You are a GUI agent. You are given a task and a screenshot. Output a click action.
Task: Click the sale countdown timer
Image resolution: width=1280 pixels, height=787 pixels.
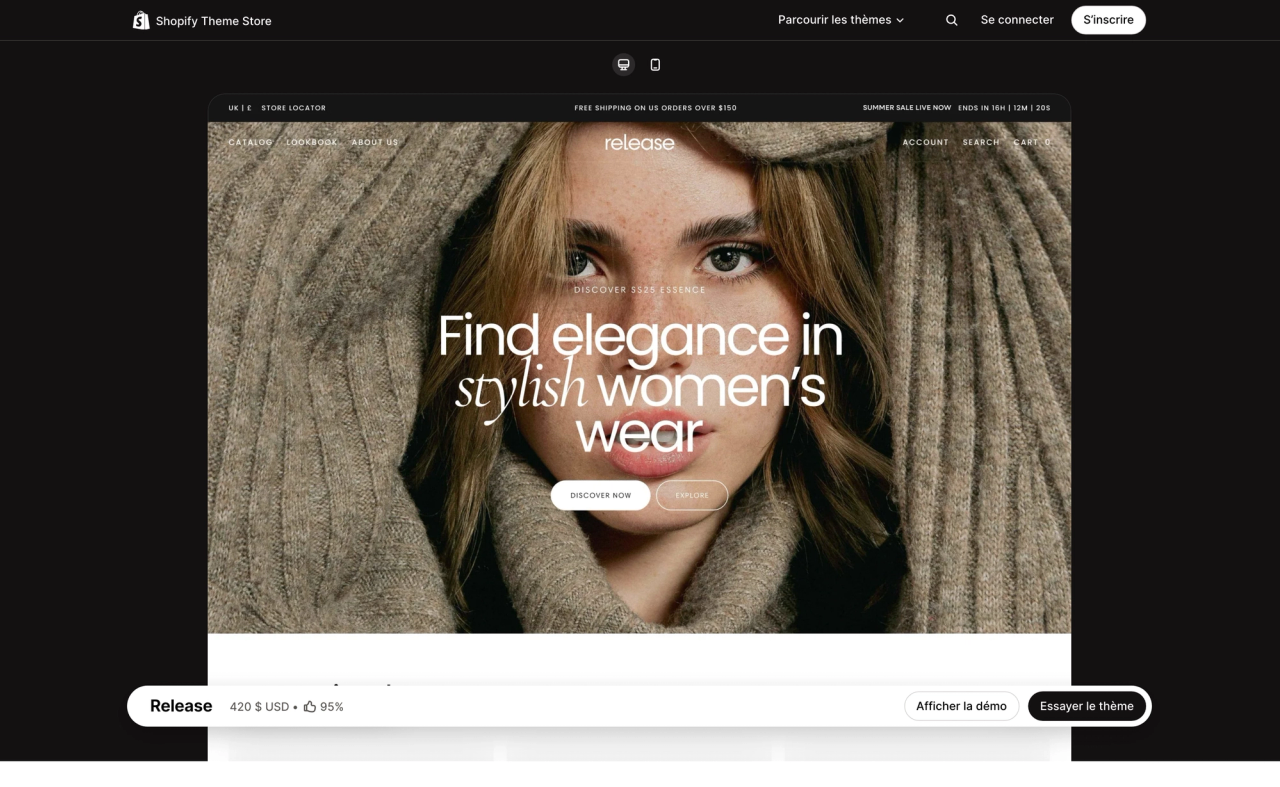(x=1004, y=108)
